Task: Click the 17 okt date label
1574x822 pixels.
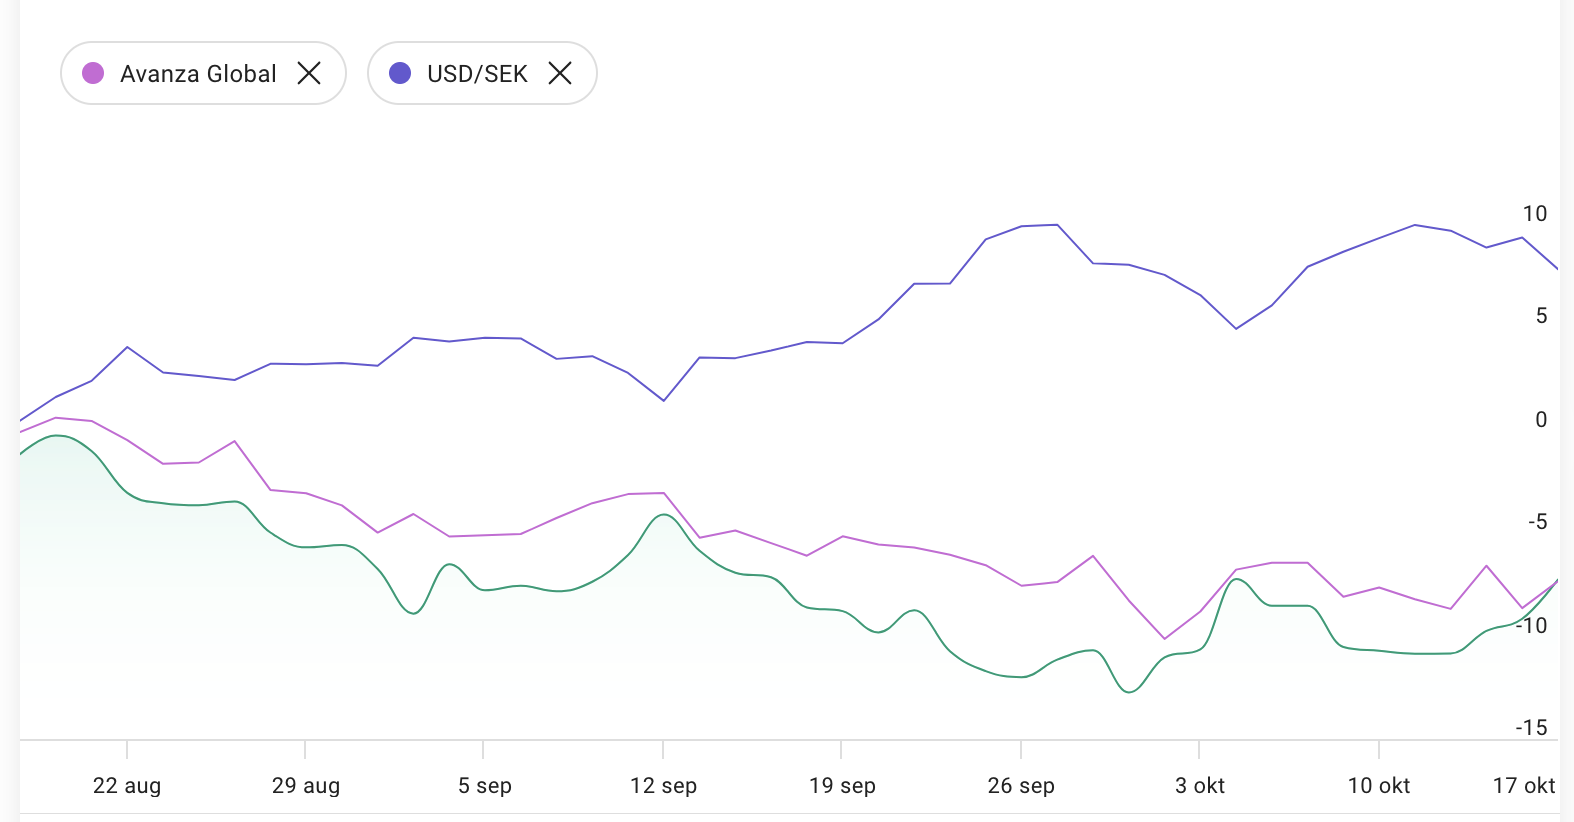Action: click(x=1524, y=786)
